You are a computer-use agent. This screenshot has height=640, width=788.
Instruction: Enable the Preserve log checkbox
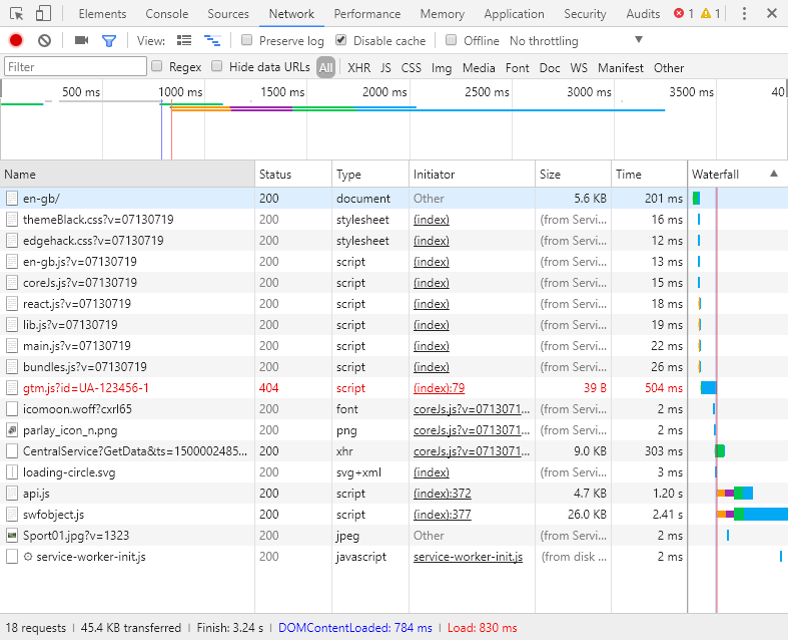click(247, 41)
